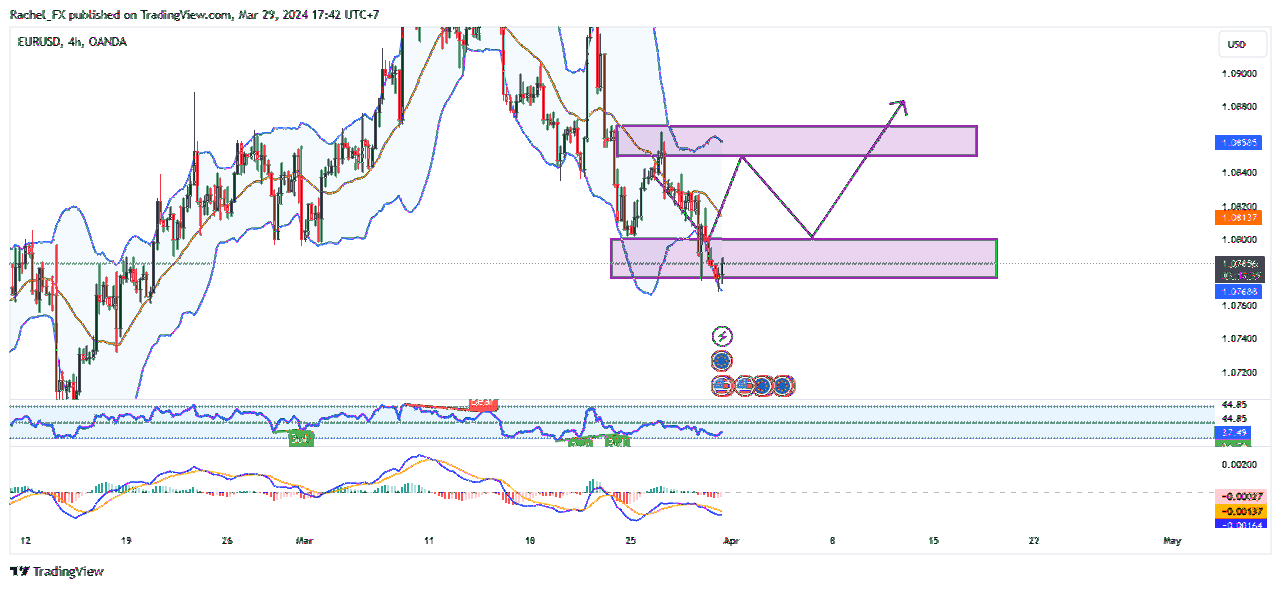Click the Rachel_FX published header text

(193, 13)
